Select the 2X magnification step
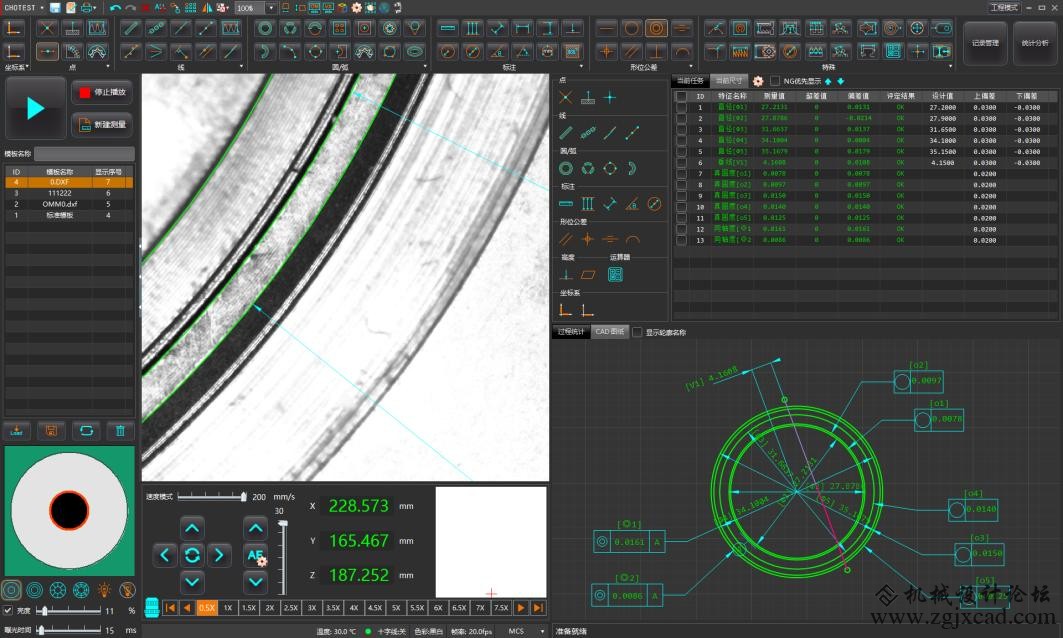The width and height of the screenshot is (1063, 638). coord(270,608)
